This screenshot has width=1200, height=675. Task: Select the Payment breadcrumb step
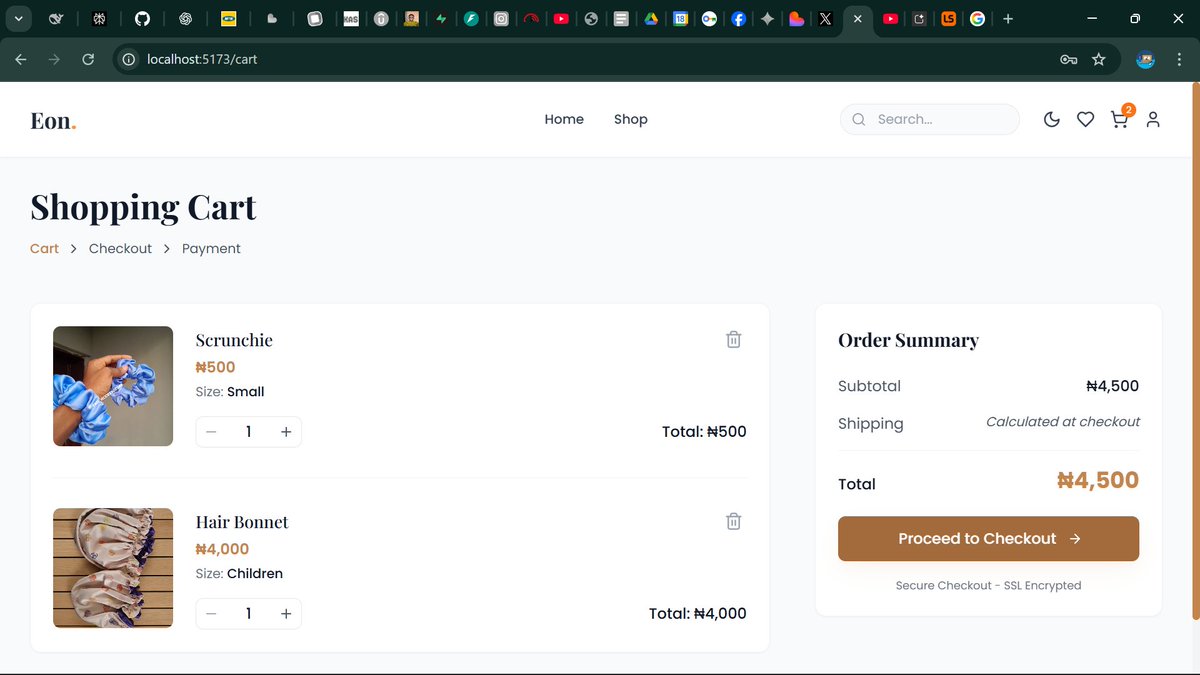coord(211,248)
